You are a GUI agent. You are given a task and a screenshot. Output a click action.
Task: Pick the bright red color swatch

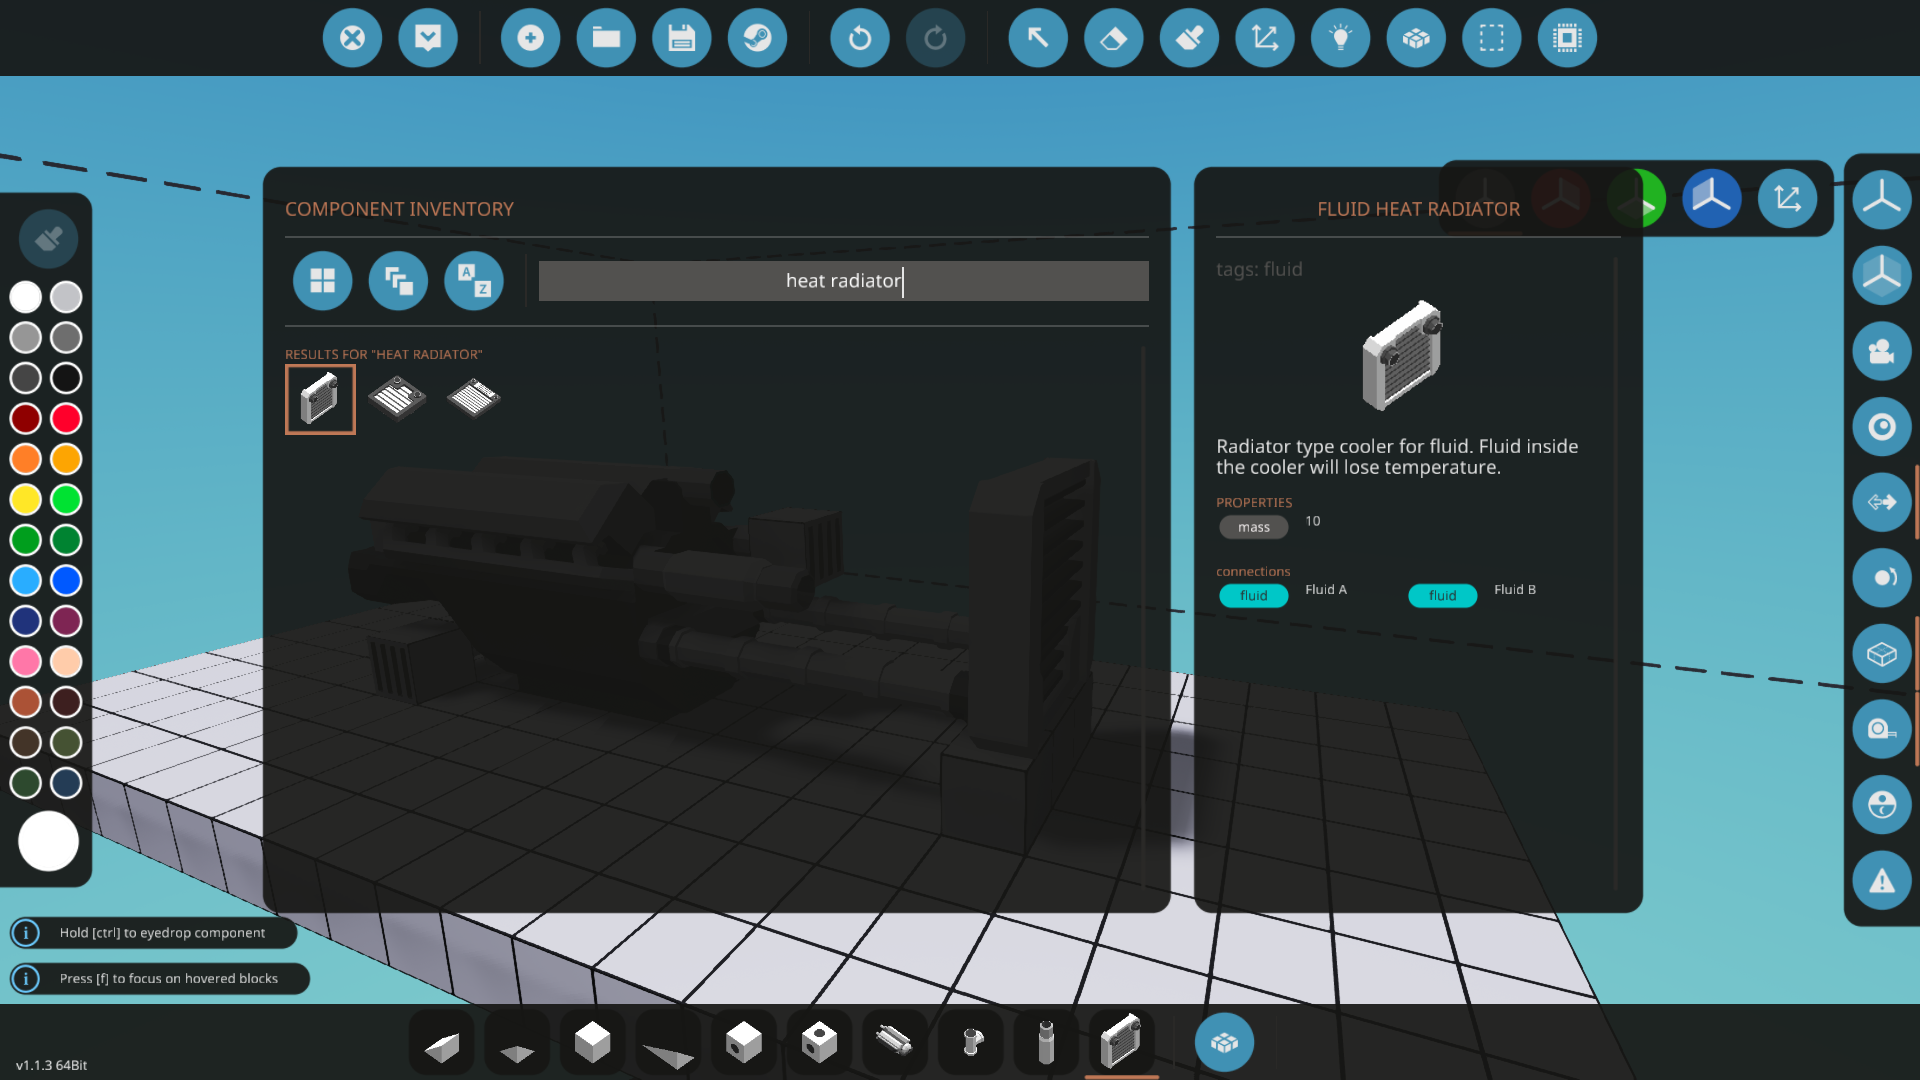click(66, 418)
